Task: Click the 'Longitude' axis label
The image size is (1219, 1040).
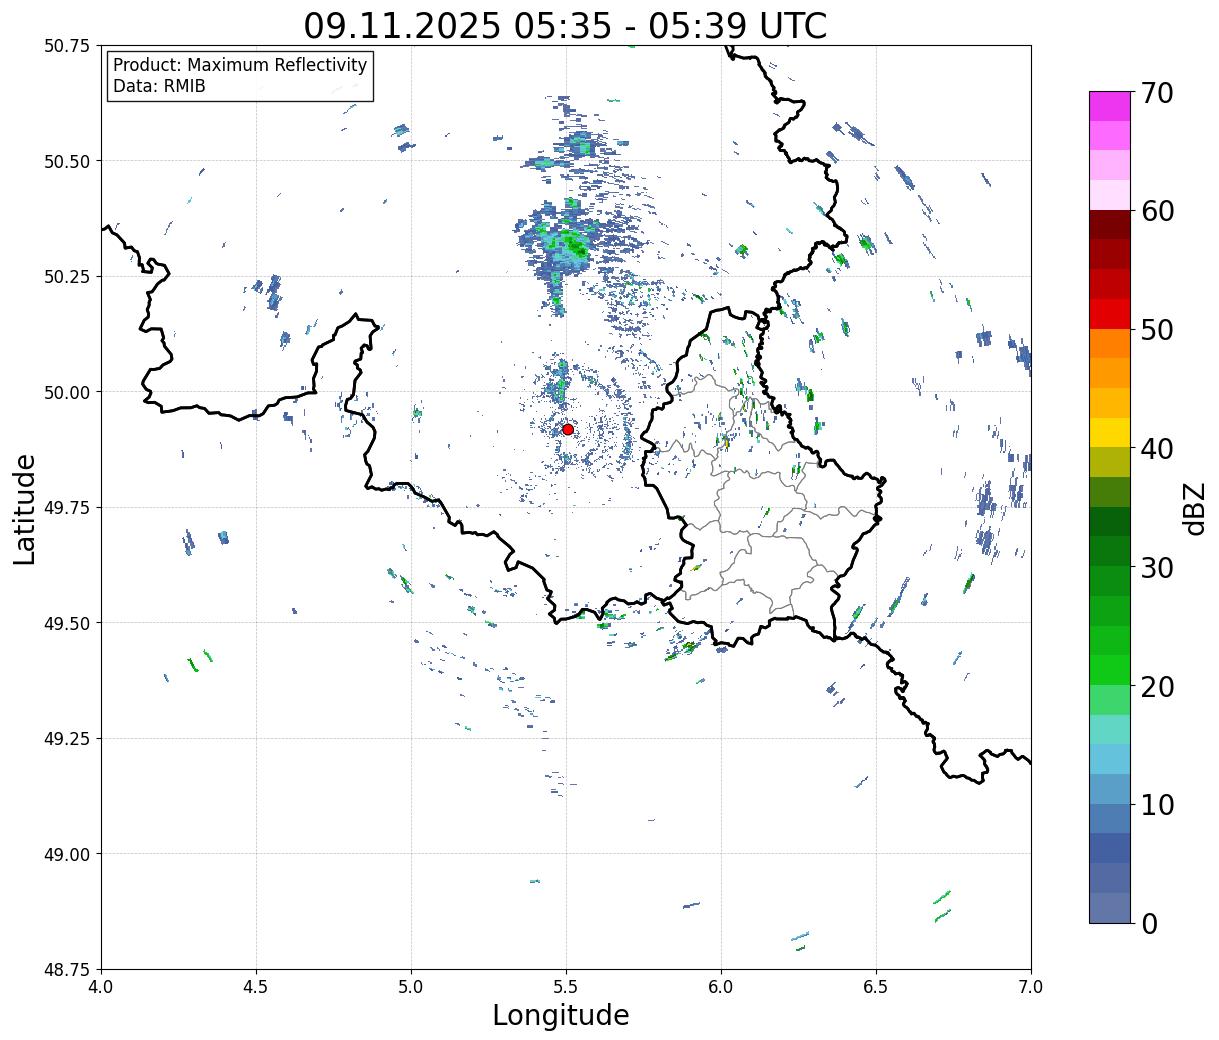Action: pos(561,1015)
